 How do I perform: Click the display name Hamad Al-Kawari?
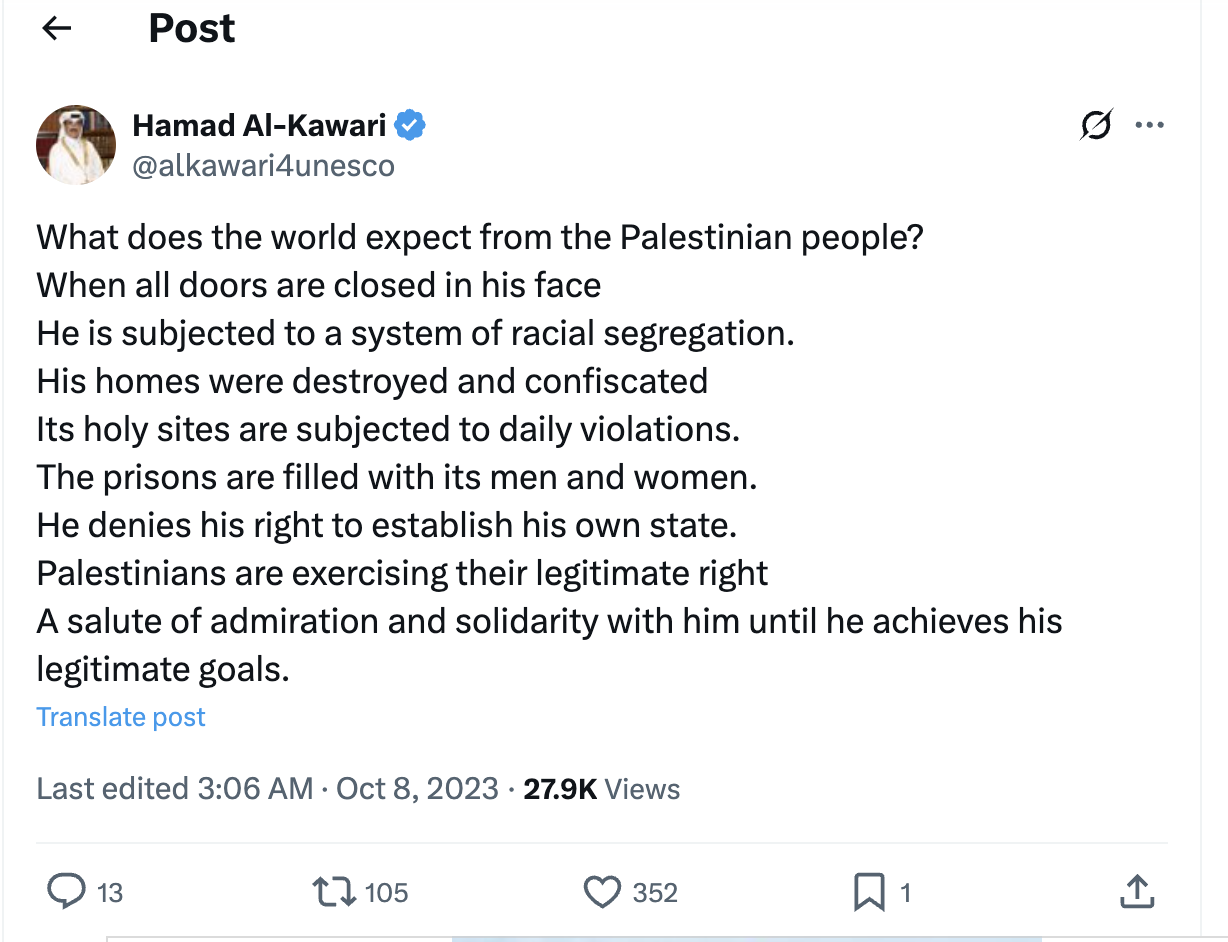(259, 126)
